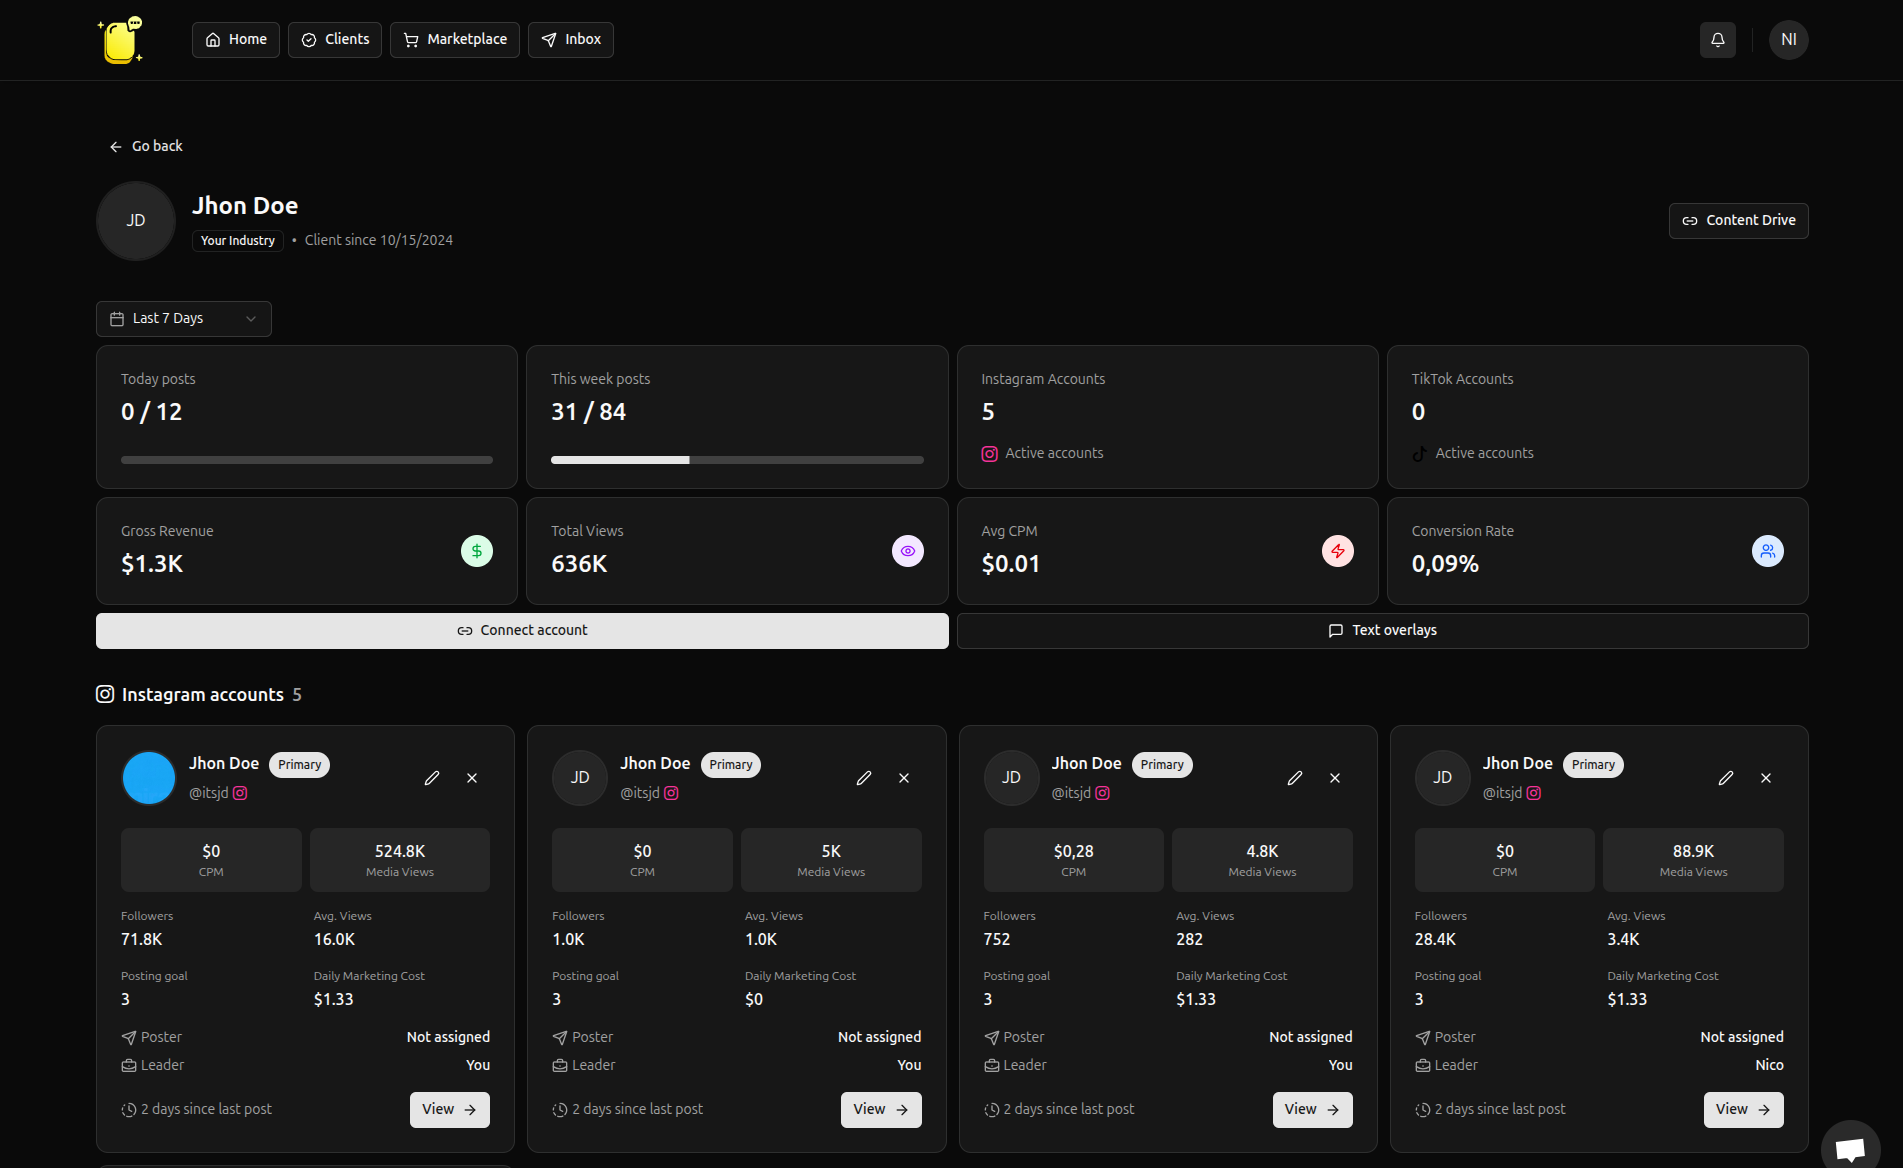
Task: Click the purple eye Total Views icon
Action: 907,551
